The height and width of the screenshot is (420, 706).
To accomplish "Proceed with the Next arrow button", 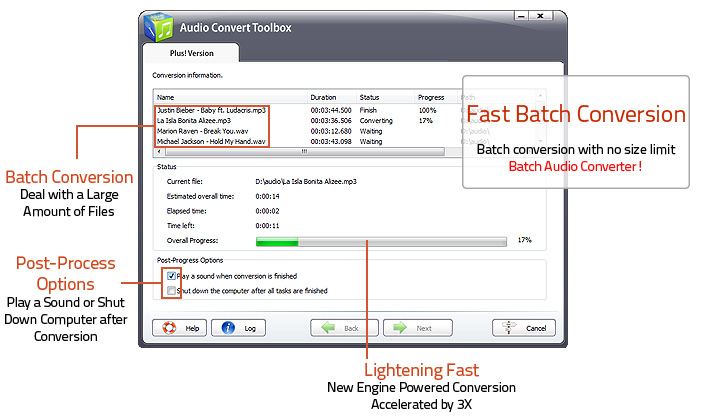I will click(417, 328).
